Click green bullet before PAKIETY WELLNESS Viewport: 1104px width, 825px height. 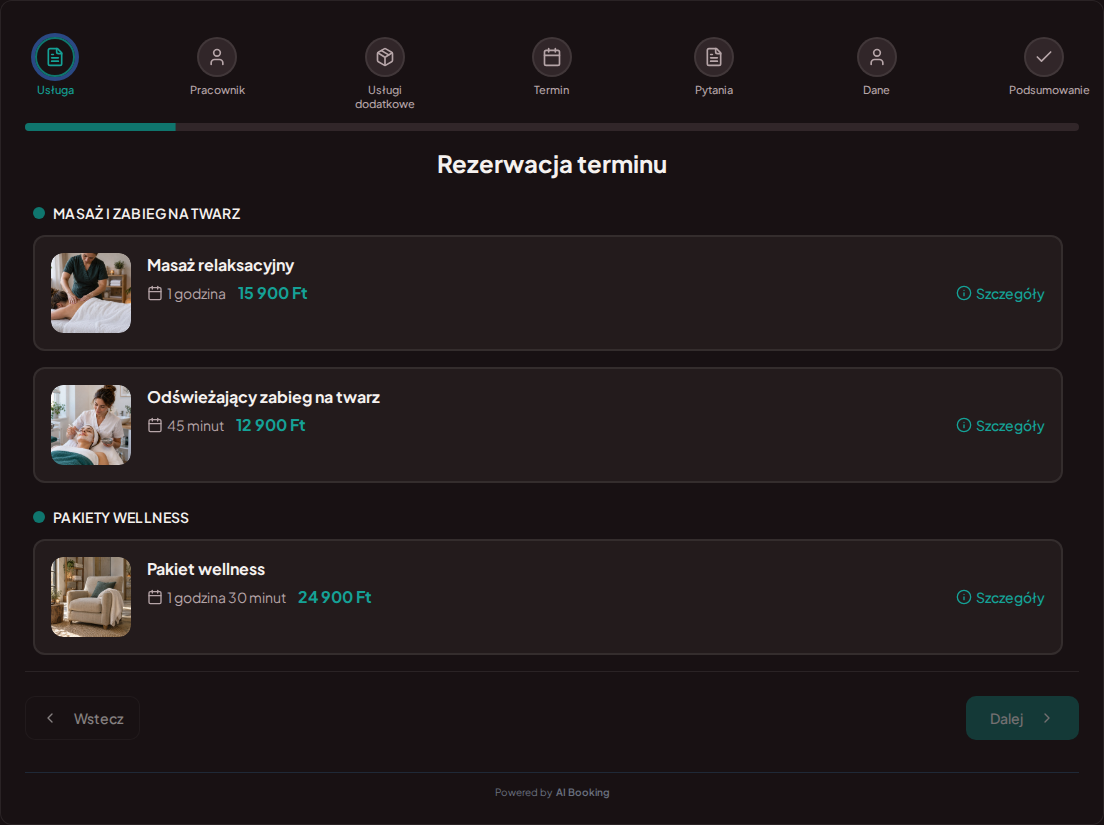click(x=39, y=517)
